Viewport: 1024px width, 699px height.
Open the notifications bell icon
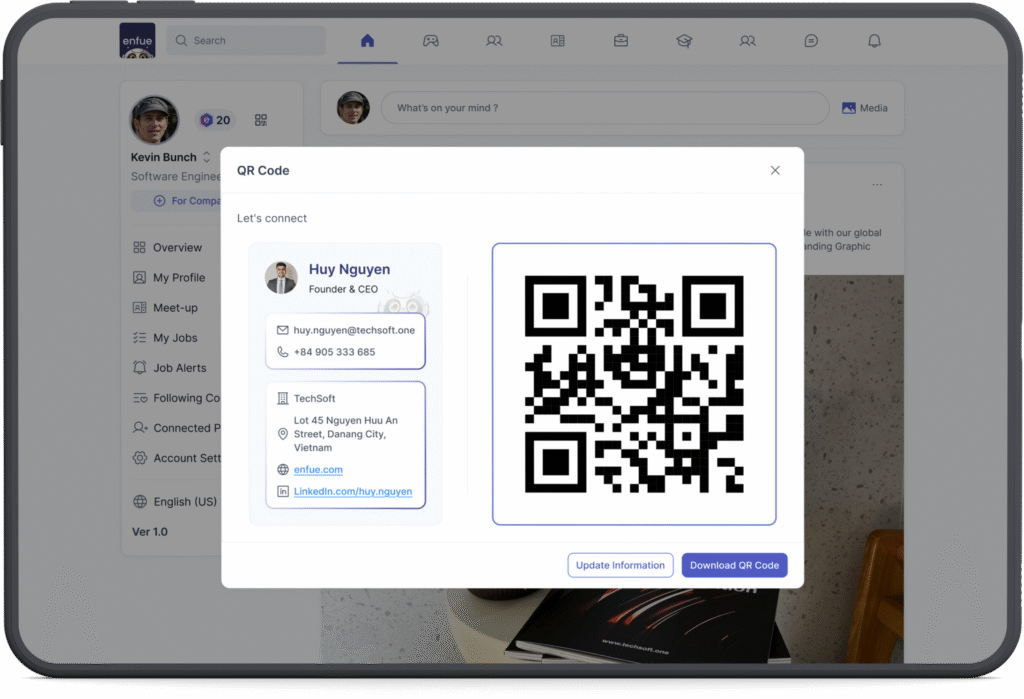(874, 41)
